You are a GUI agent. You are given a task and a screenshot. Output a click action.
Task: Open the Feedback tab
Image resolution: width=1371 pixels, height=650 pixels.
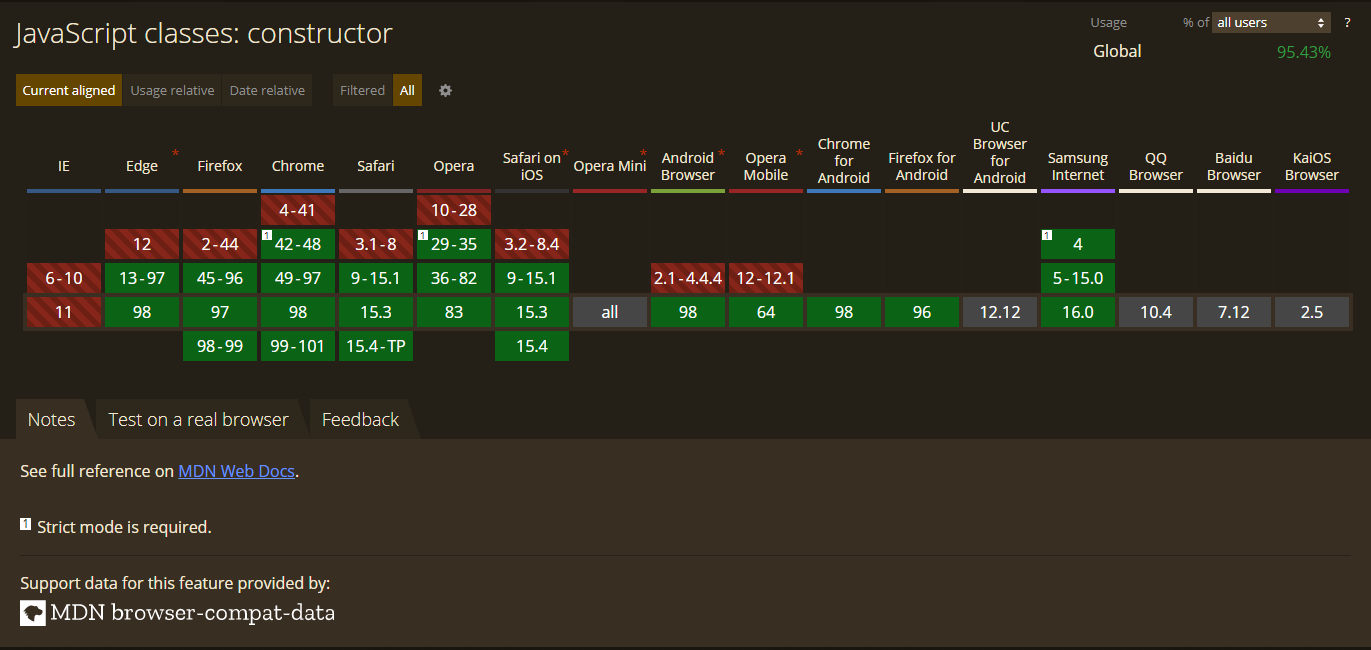coord(360,419)
